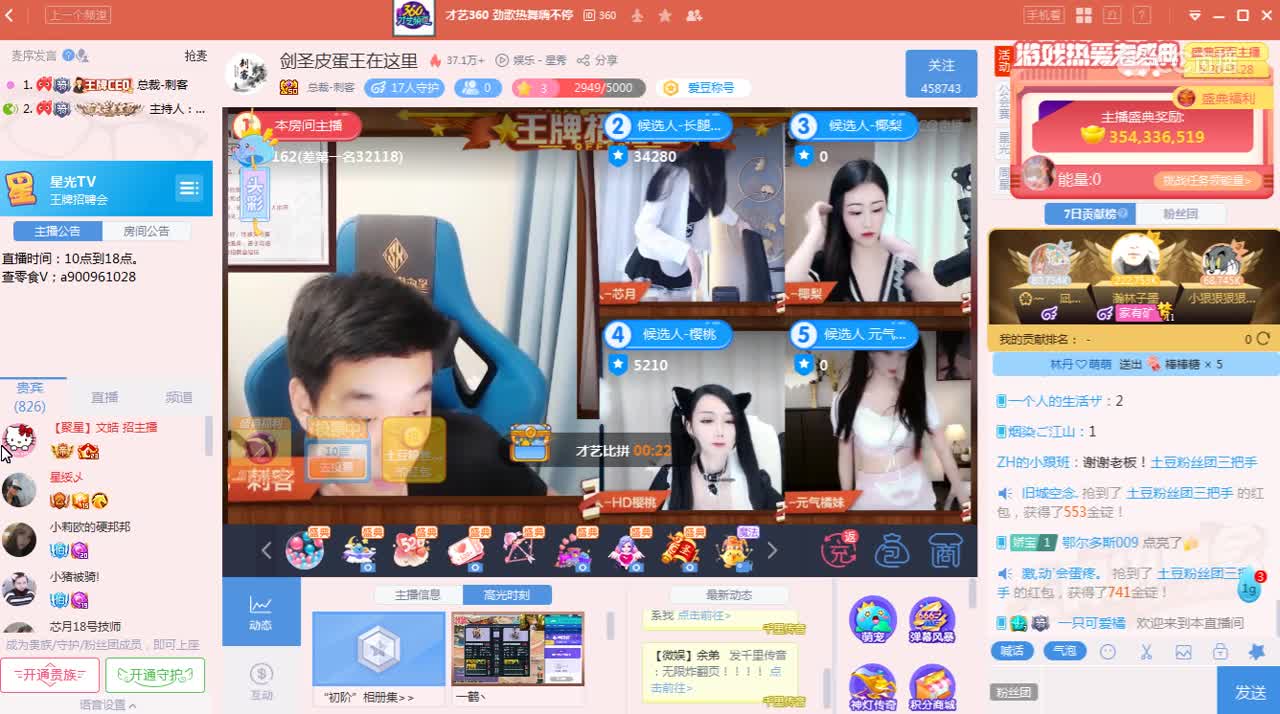Toggle the 喊话 shout mode
1280x714 pixels.
1013,651
